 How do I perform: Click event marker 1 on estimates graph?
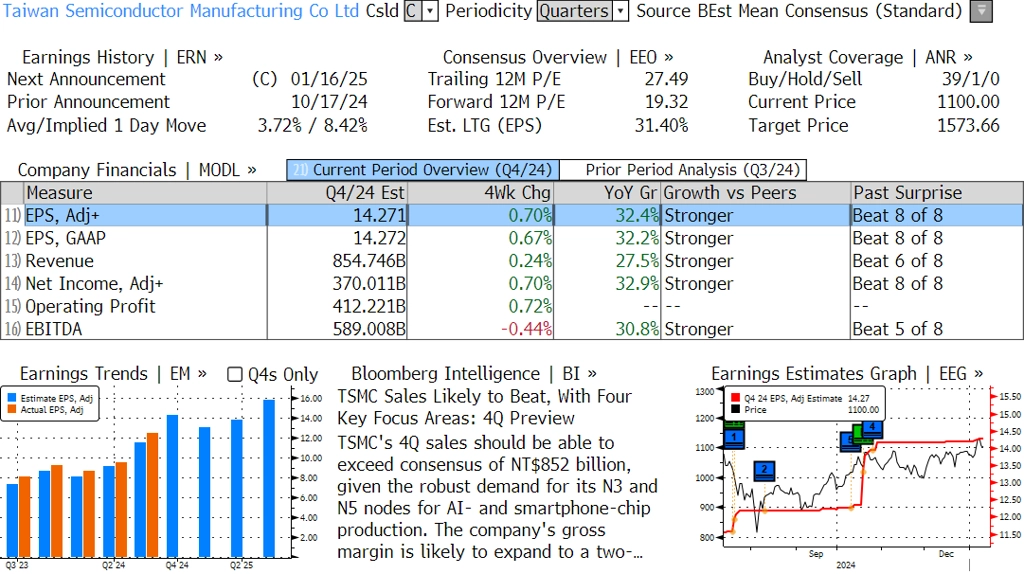[x=734, y=438]
